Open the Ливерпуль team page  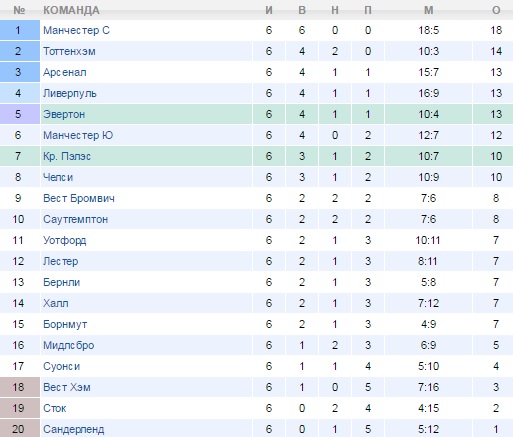pos(70,93)
